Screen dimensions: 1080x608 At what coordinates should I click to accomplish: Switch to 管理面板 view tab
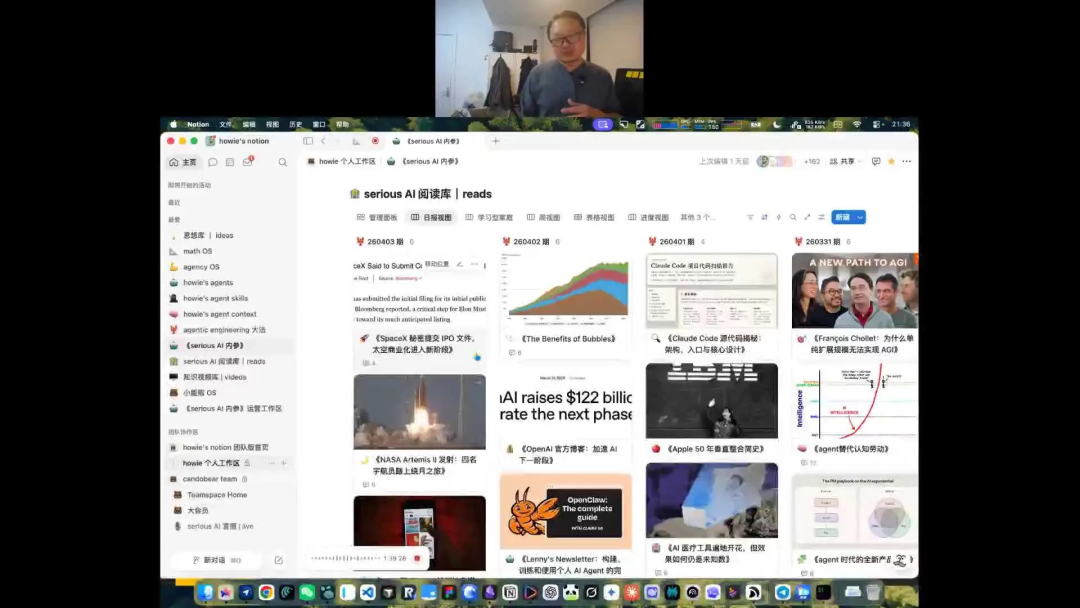pyautogui.click(x=377, y=218)
